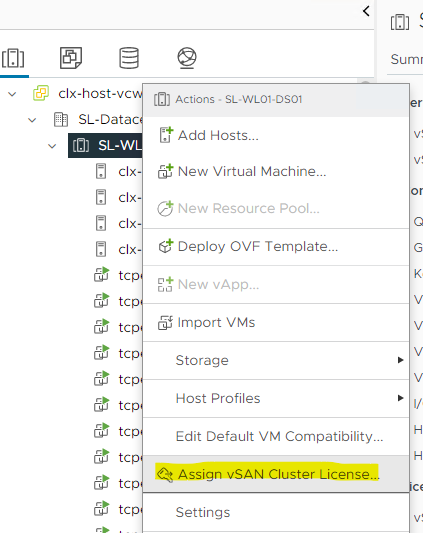
Task: Choose Add Hosts... from the Actions menu
Action: pos(276,135)
